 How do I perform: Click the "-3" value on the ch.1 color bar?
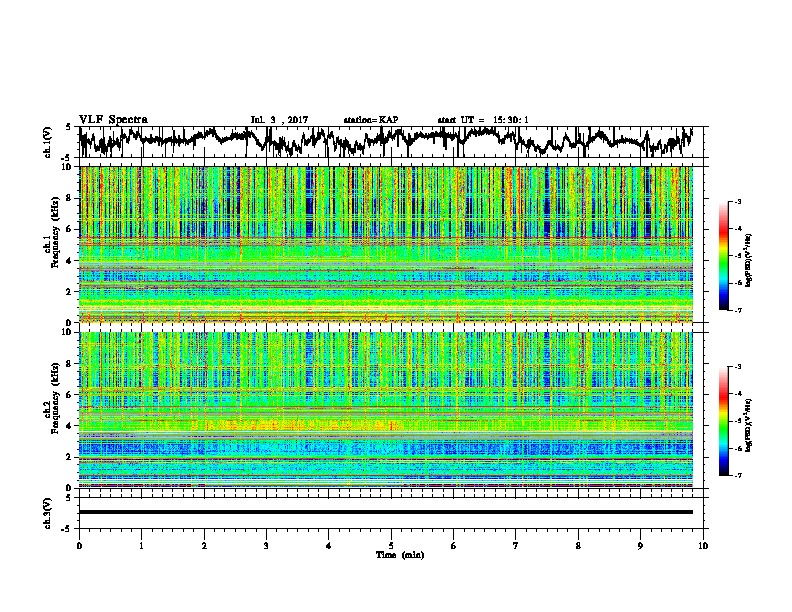coord(737,201)
